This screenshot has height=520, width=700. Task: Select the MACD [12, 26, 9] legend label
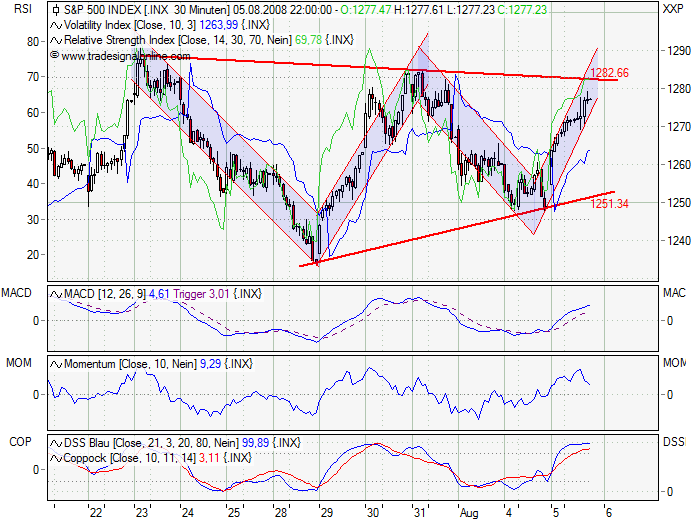[104, 294]
